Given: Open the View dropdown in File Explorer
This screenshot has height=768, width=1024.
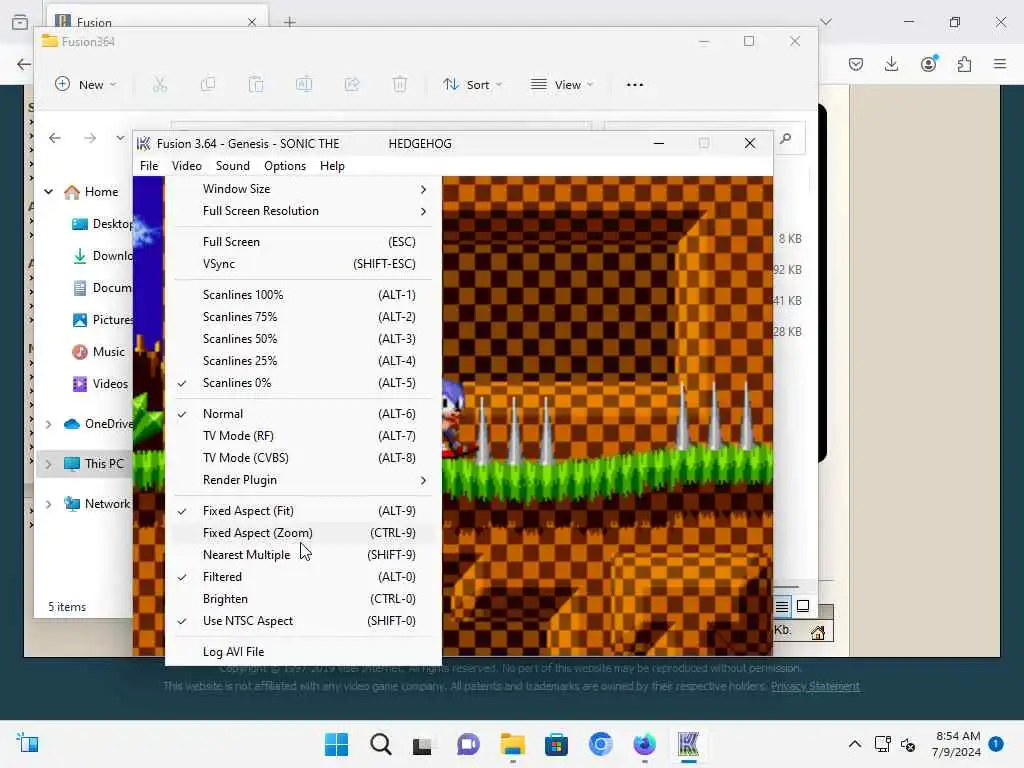Looking at the screenshot, I should point(562,84).
